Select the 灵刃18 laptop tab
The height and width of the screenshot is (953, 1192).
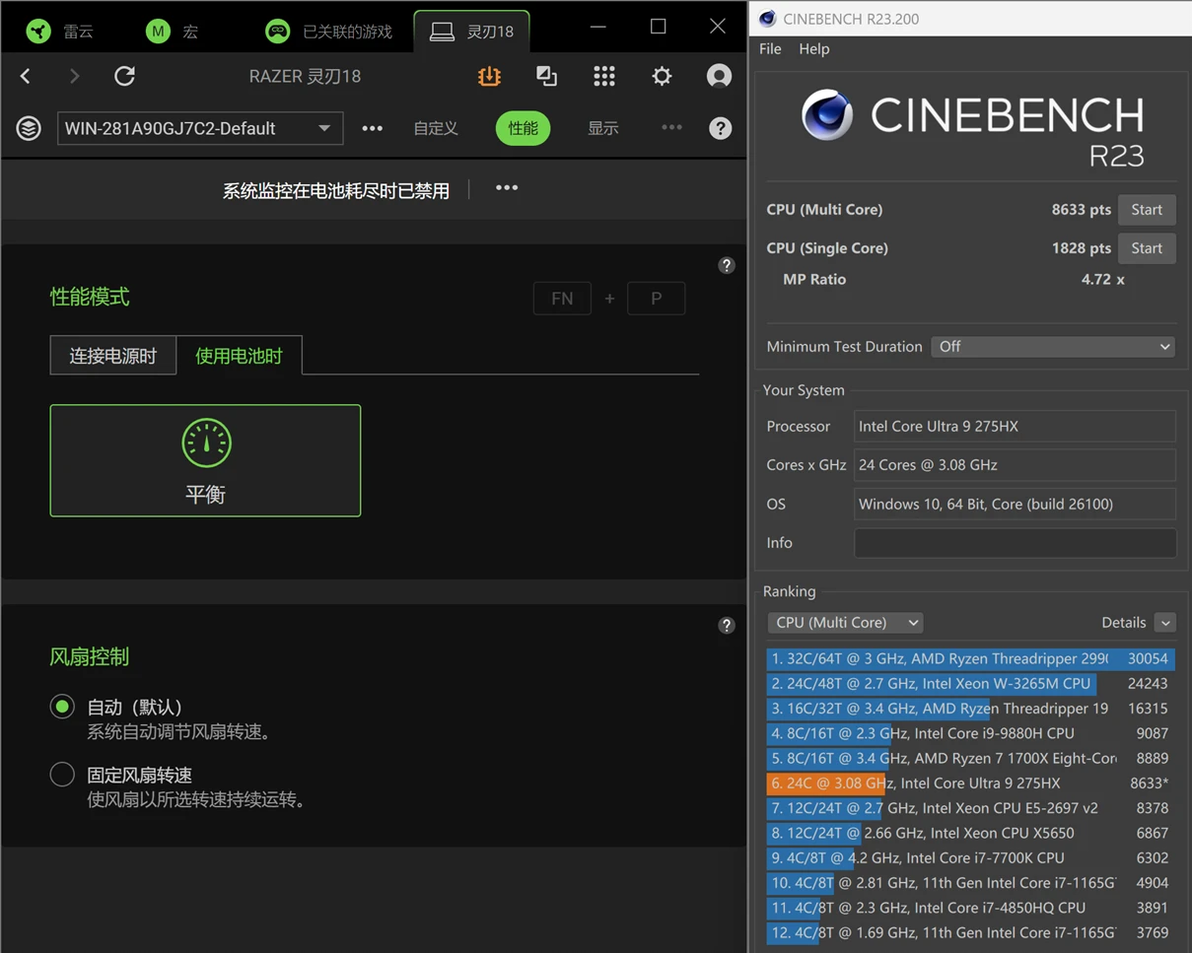pos(471,31)
